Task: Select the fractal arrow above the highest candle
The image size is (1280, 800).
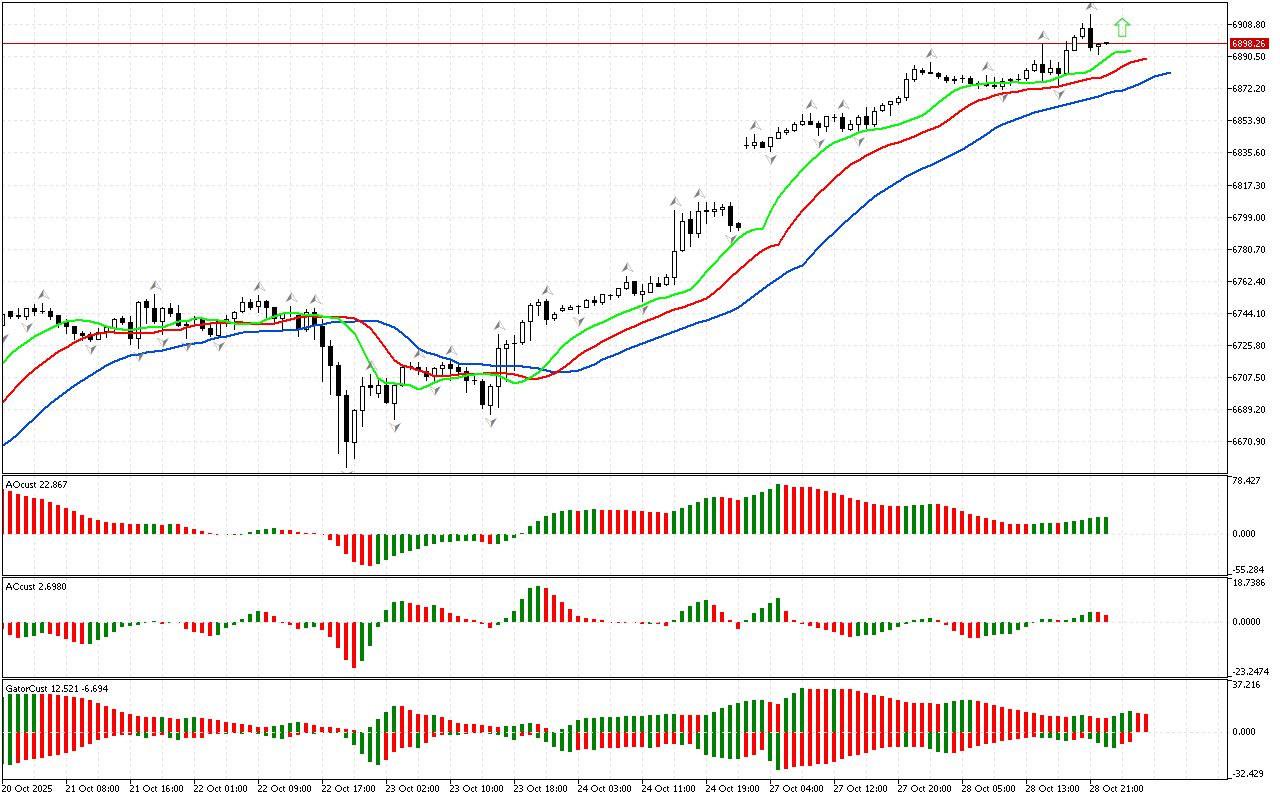Action: point(1091,8)
